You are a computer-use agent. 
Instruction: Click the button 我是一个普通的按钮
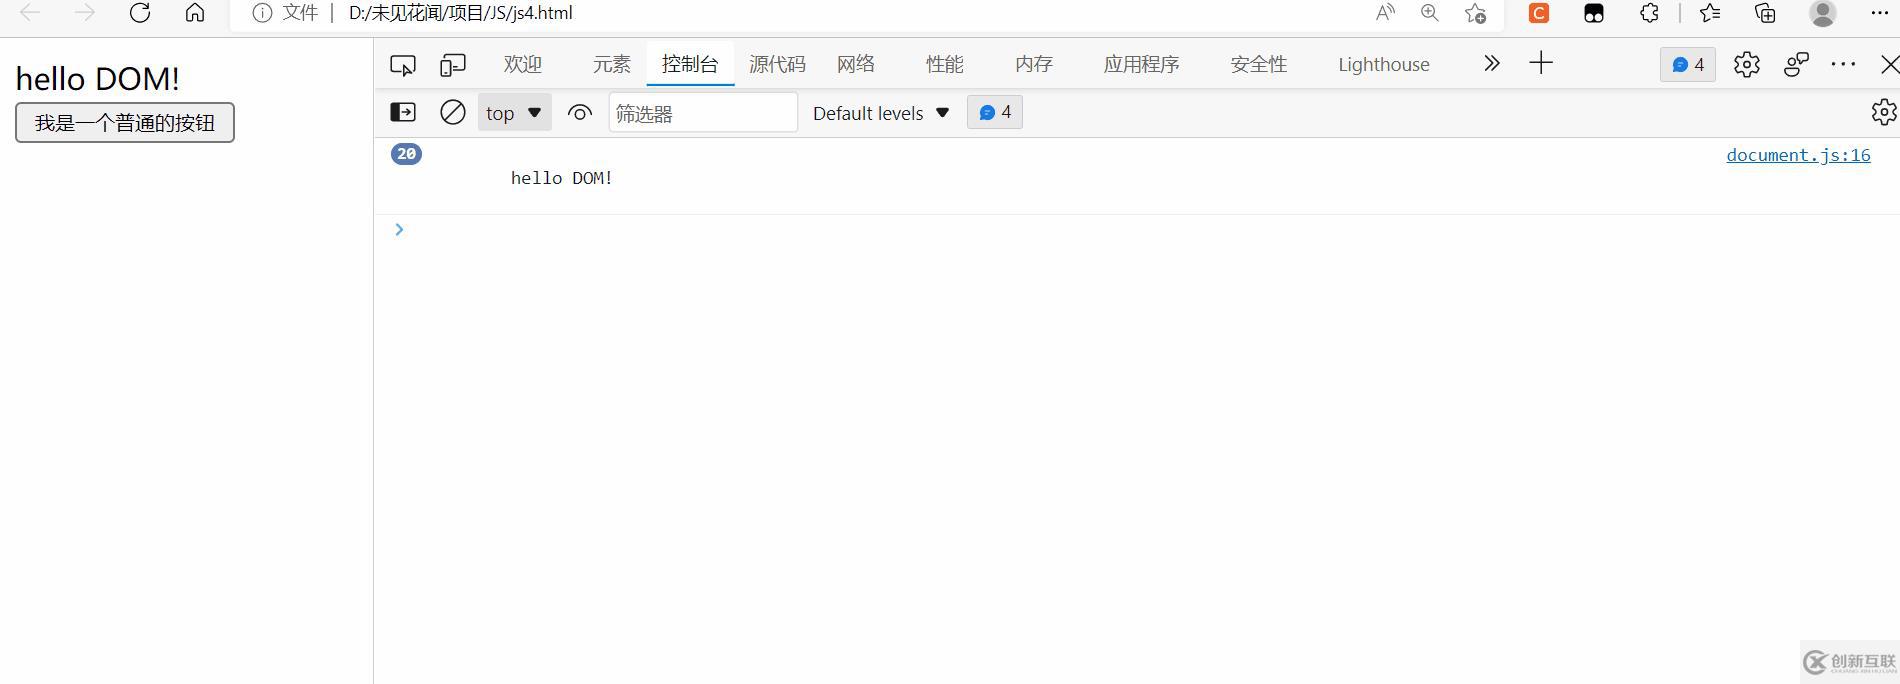(x=125, y=123)
